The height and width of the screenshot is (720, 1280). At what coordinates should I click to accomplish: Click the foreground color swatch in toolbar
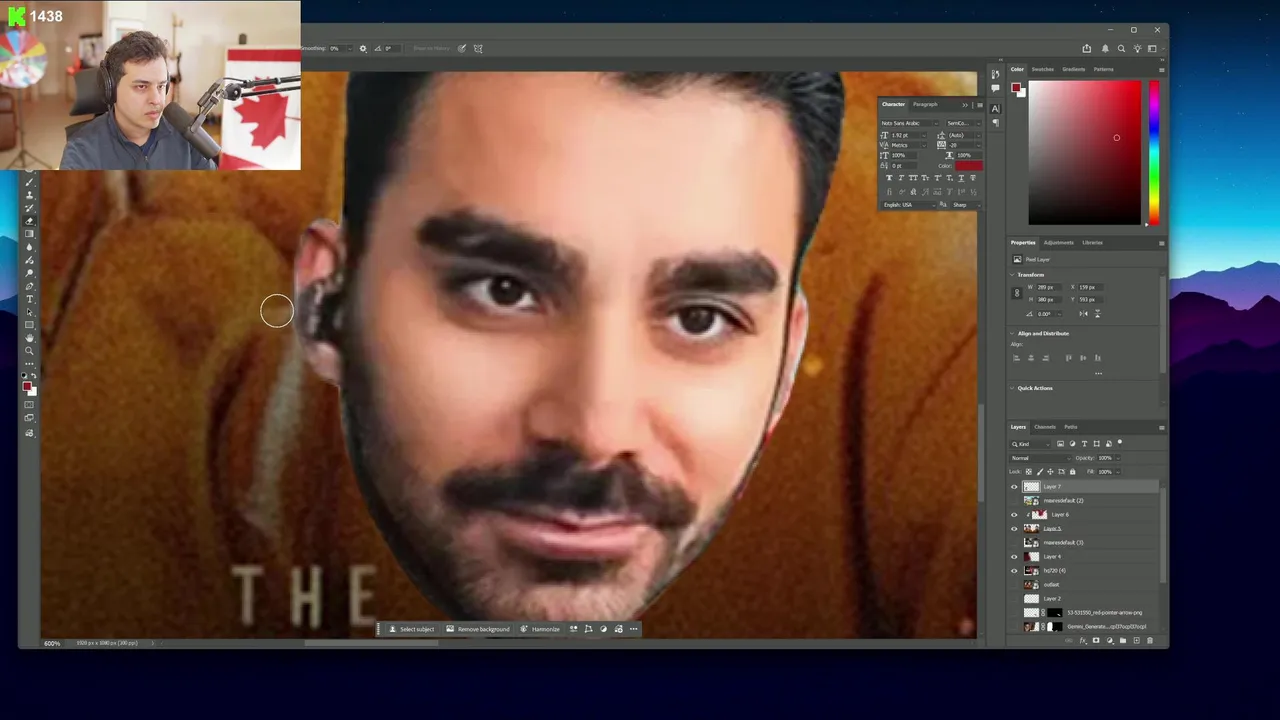(26, 386)
